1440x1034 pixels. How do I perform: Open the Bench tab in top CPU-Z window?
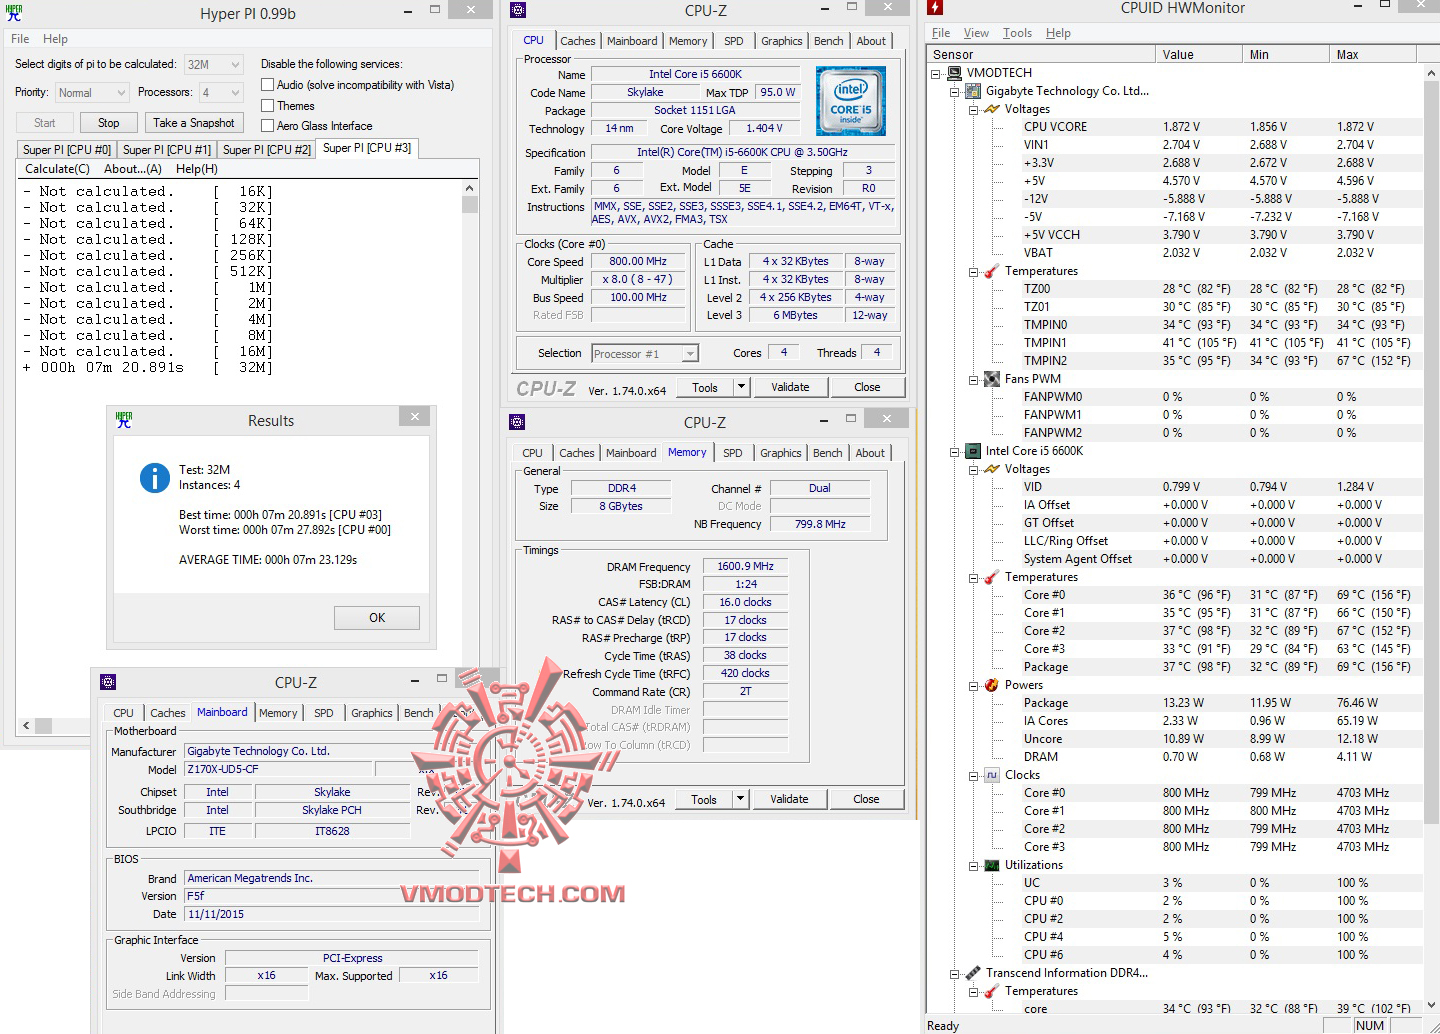[828, 41]
